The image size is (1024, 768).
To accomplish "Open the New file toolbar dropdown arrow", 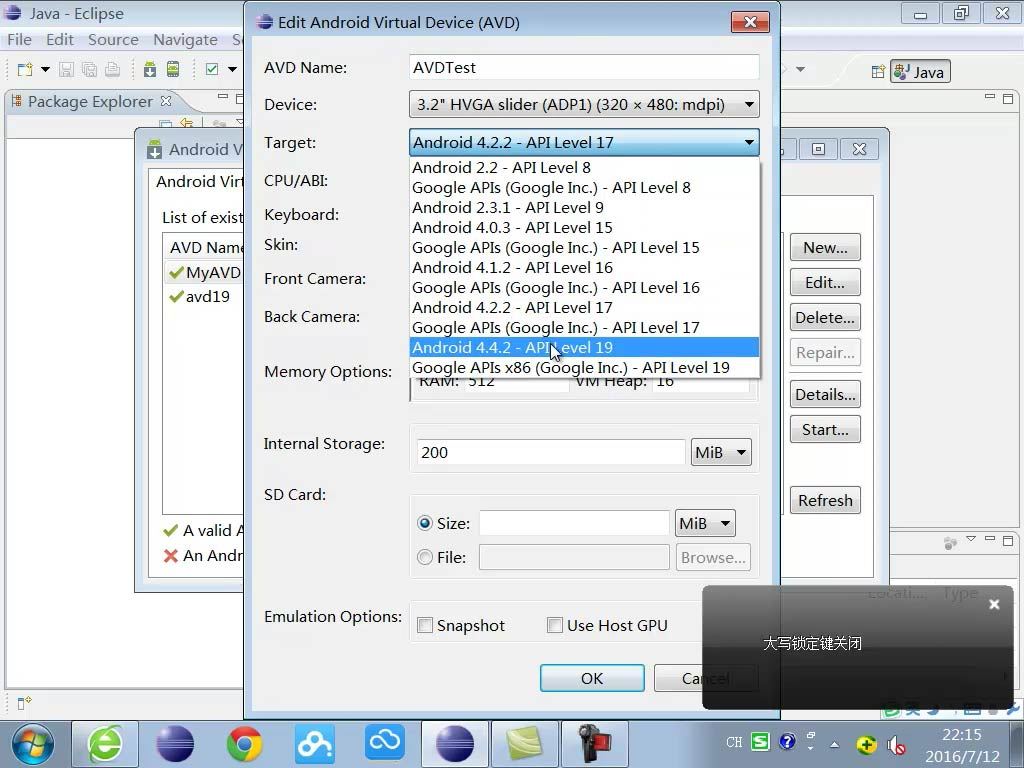I will (x=45, y=69).
